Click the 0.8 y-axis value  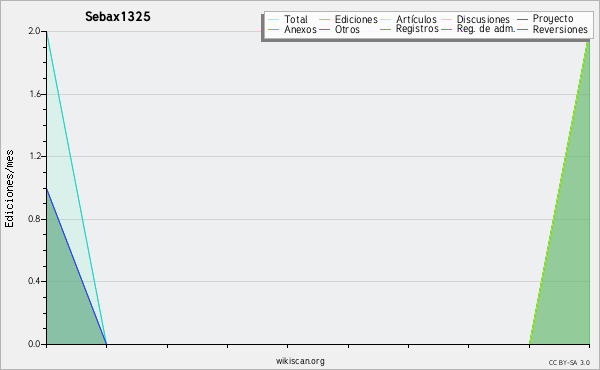34,219
